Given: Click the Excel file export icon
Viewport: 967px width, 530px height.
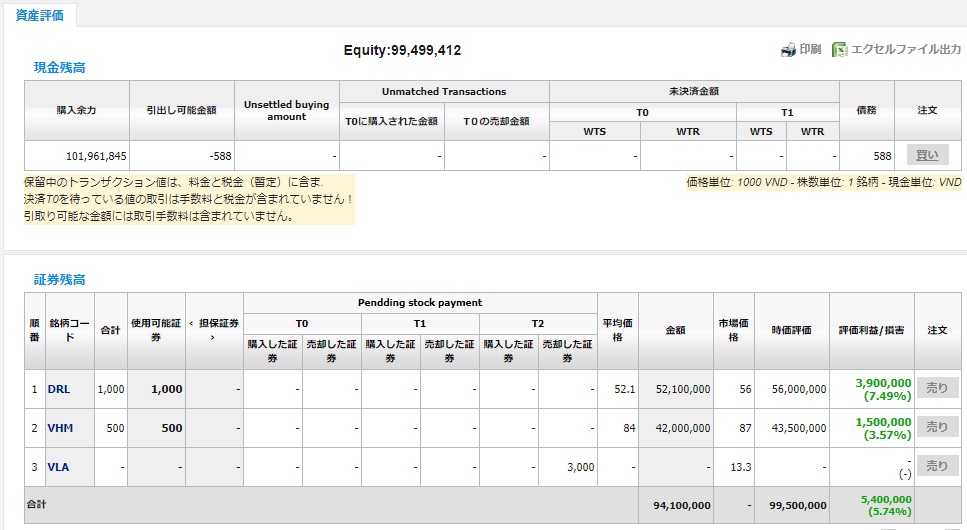Looking at the screenshot, I should [840, 49].
